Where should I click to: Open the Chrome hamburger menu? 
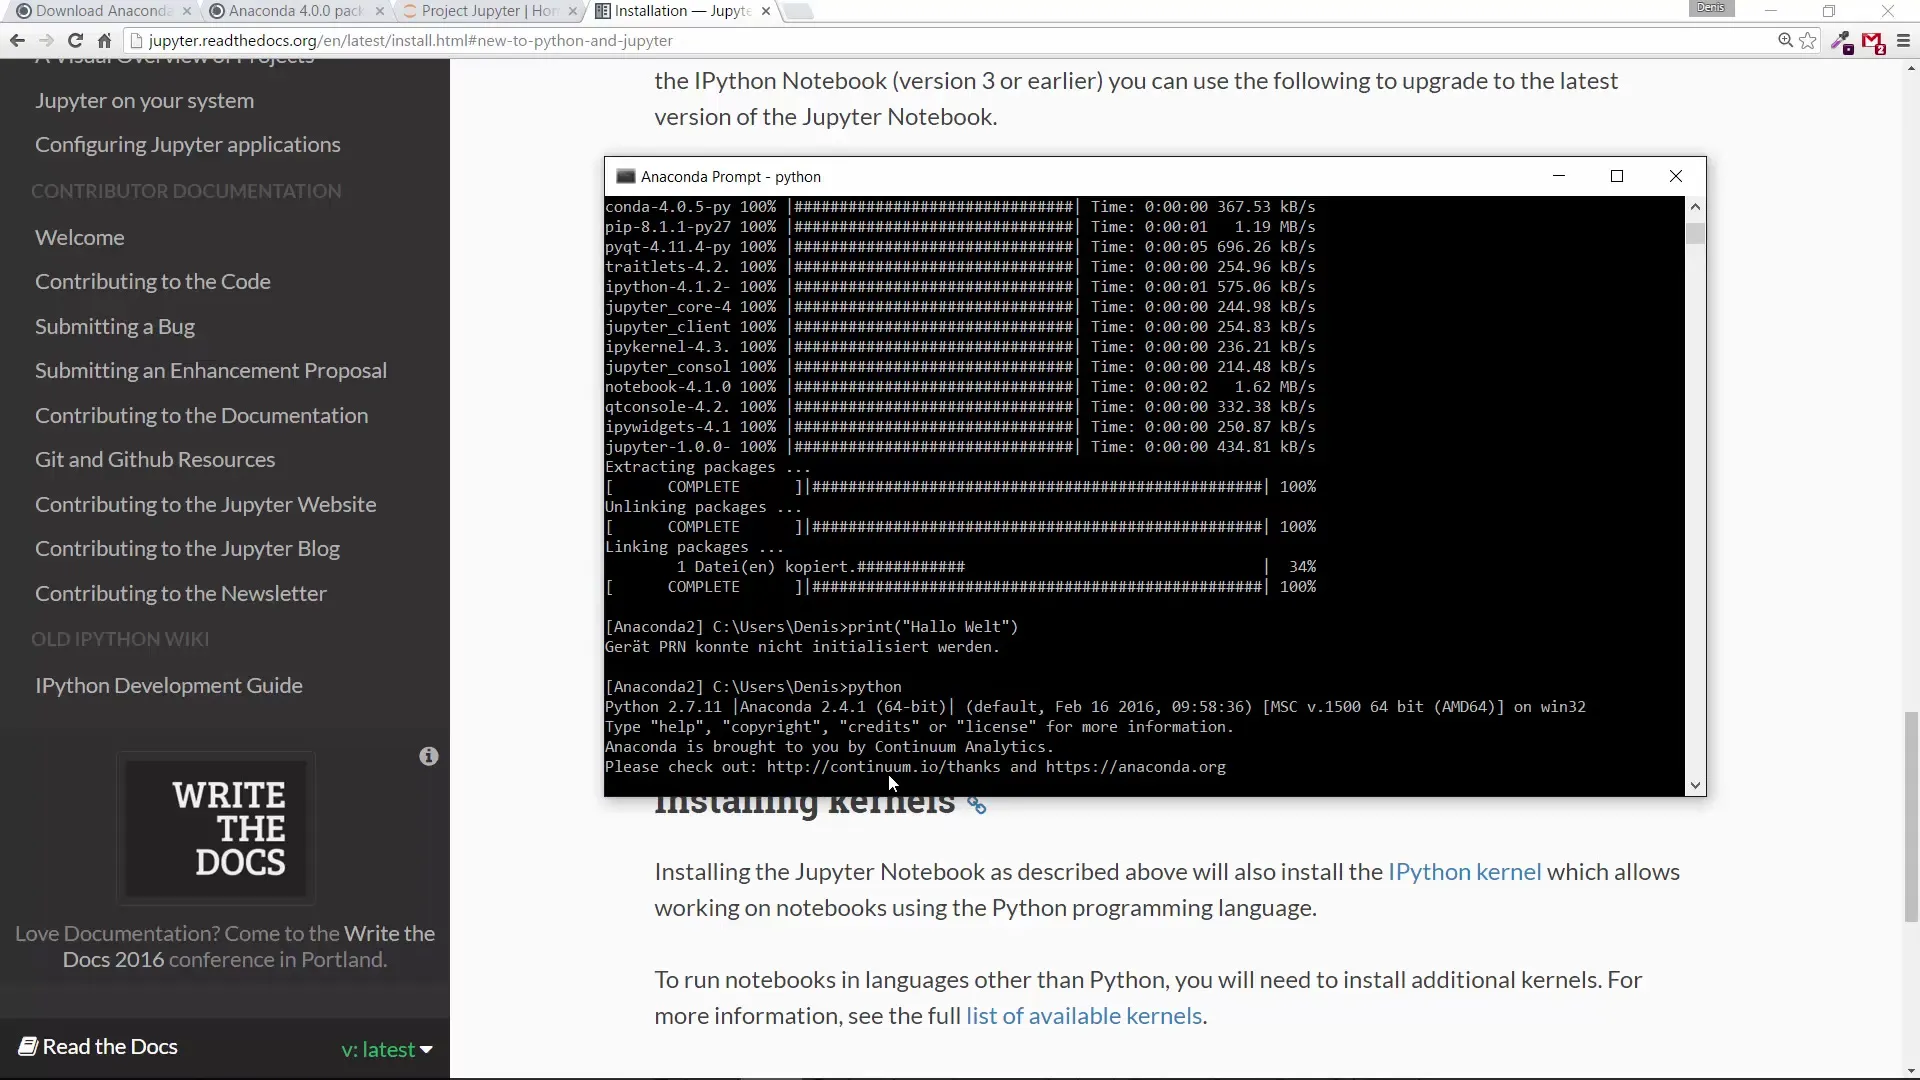[x=1903, y=41]
